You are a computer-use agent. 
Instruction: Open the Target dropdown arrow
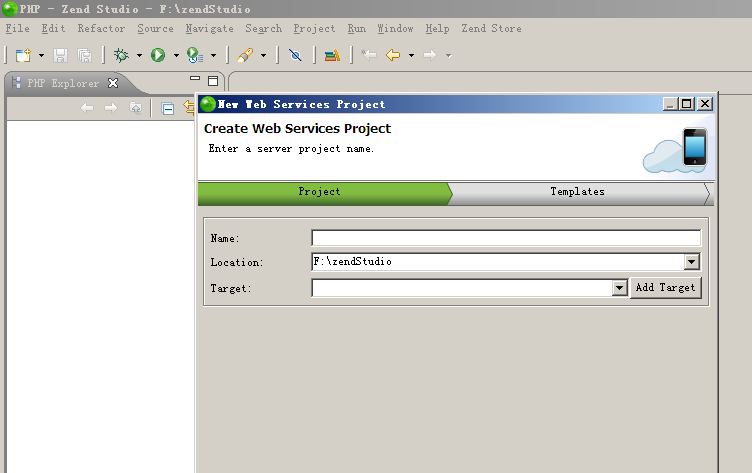coord(620,288)
